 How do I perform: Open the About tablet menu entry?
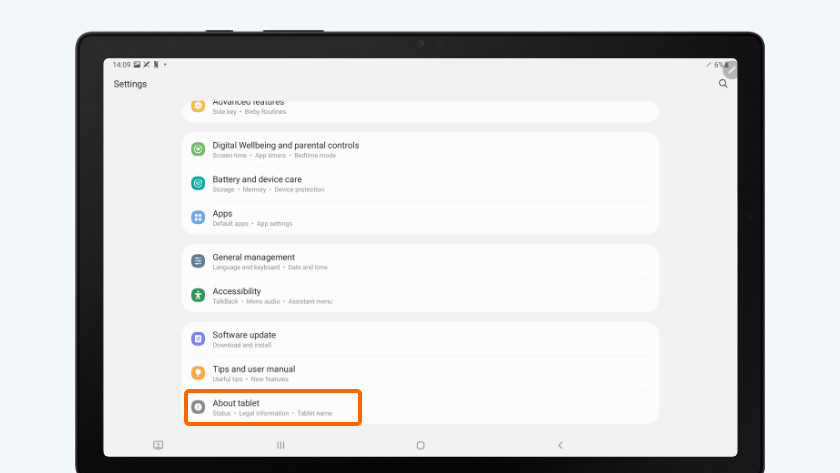[x=272, y=407]
